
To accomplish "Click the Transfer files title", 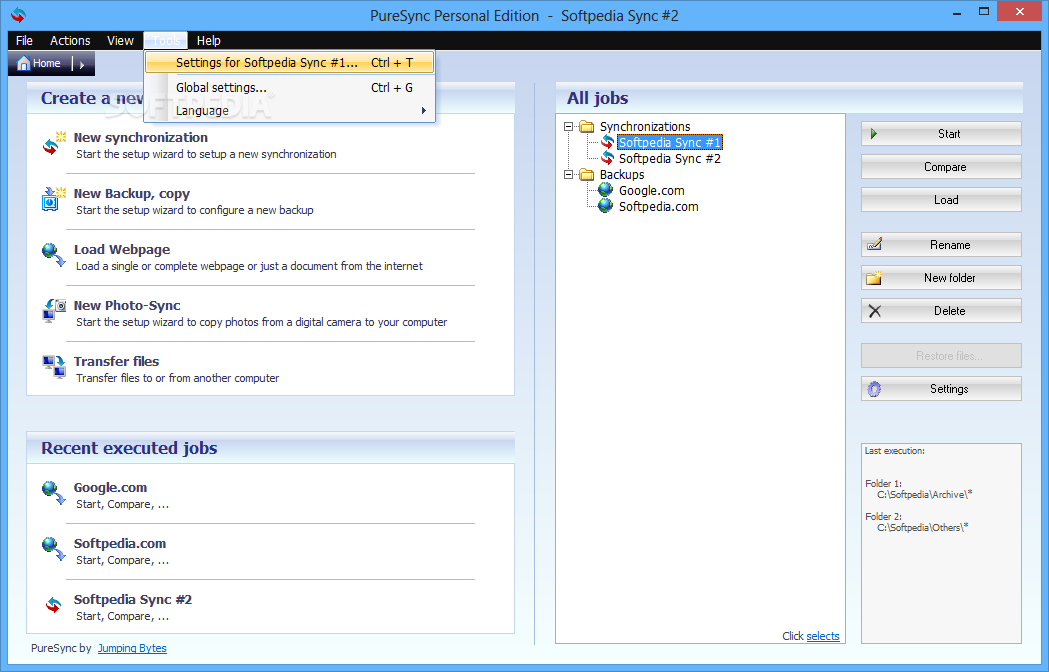I will click(x=116, y=361).
